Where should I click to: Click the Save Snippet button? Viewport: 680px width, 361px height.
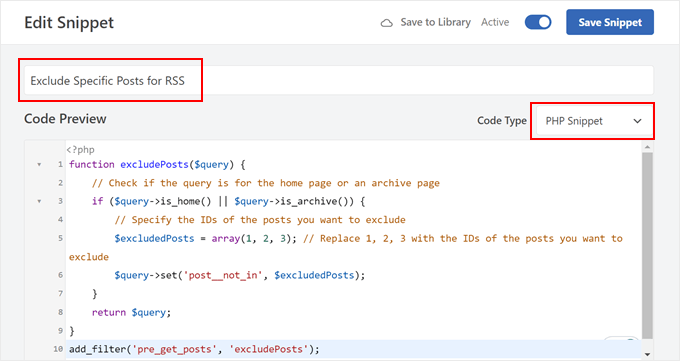point(610,22)
